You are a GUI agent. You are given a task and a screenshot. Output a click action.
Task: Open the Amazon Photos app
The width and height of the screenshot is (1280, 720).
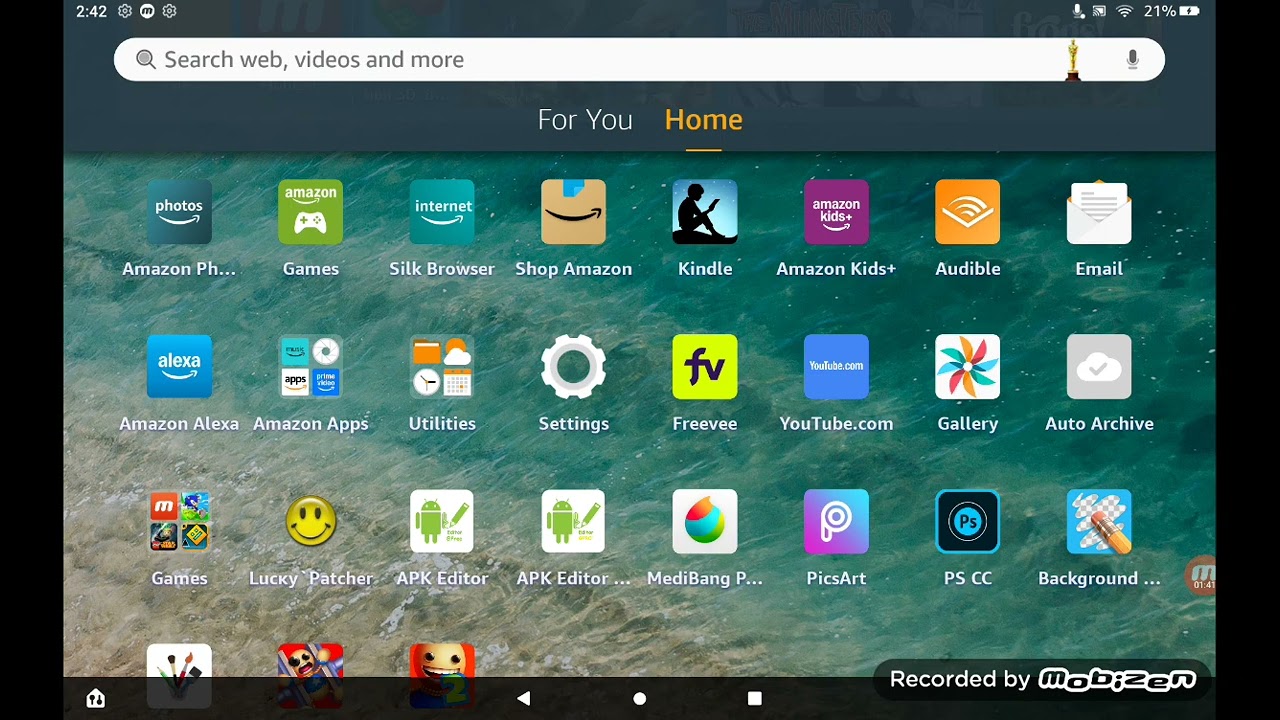[x=179, y=212]
